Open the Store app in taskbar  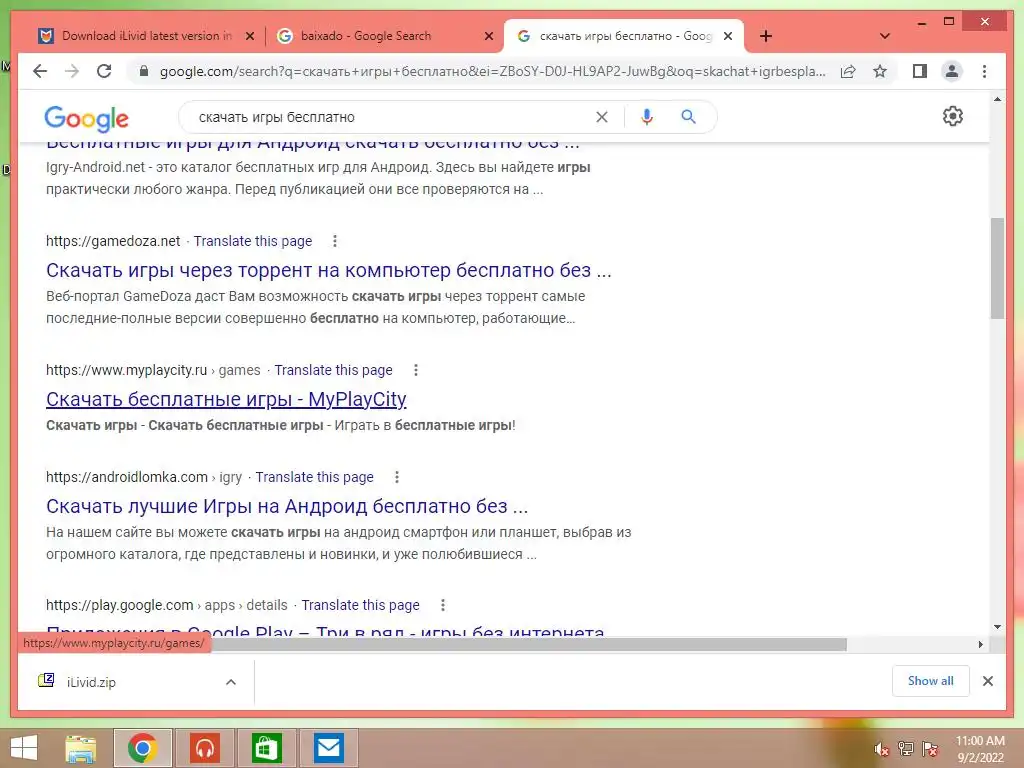pyautogui.click(x=266, y=748)
